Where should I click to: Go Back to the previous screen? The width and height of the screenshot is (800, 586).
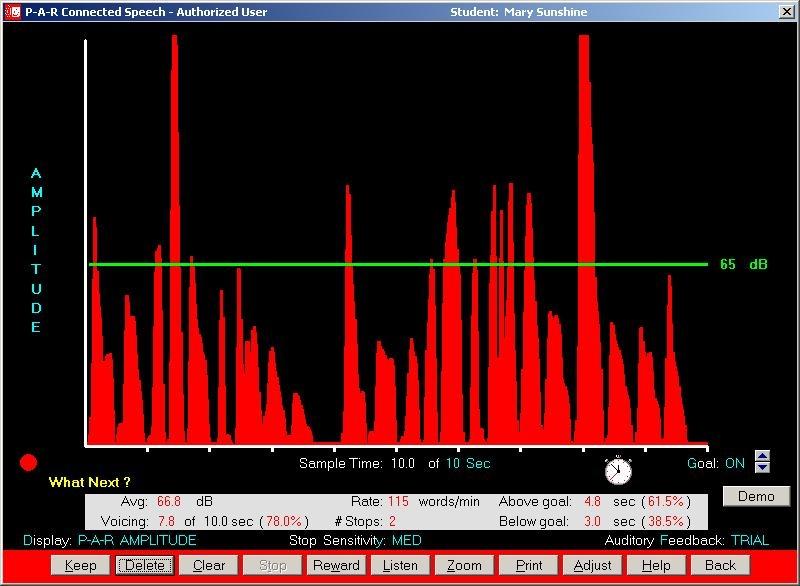coord(720,565)
